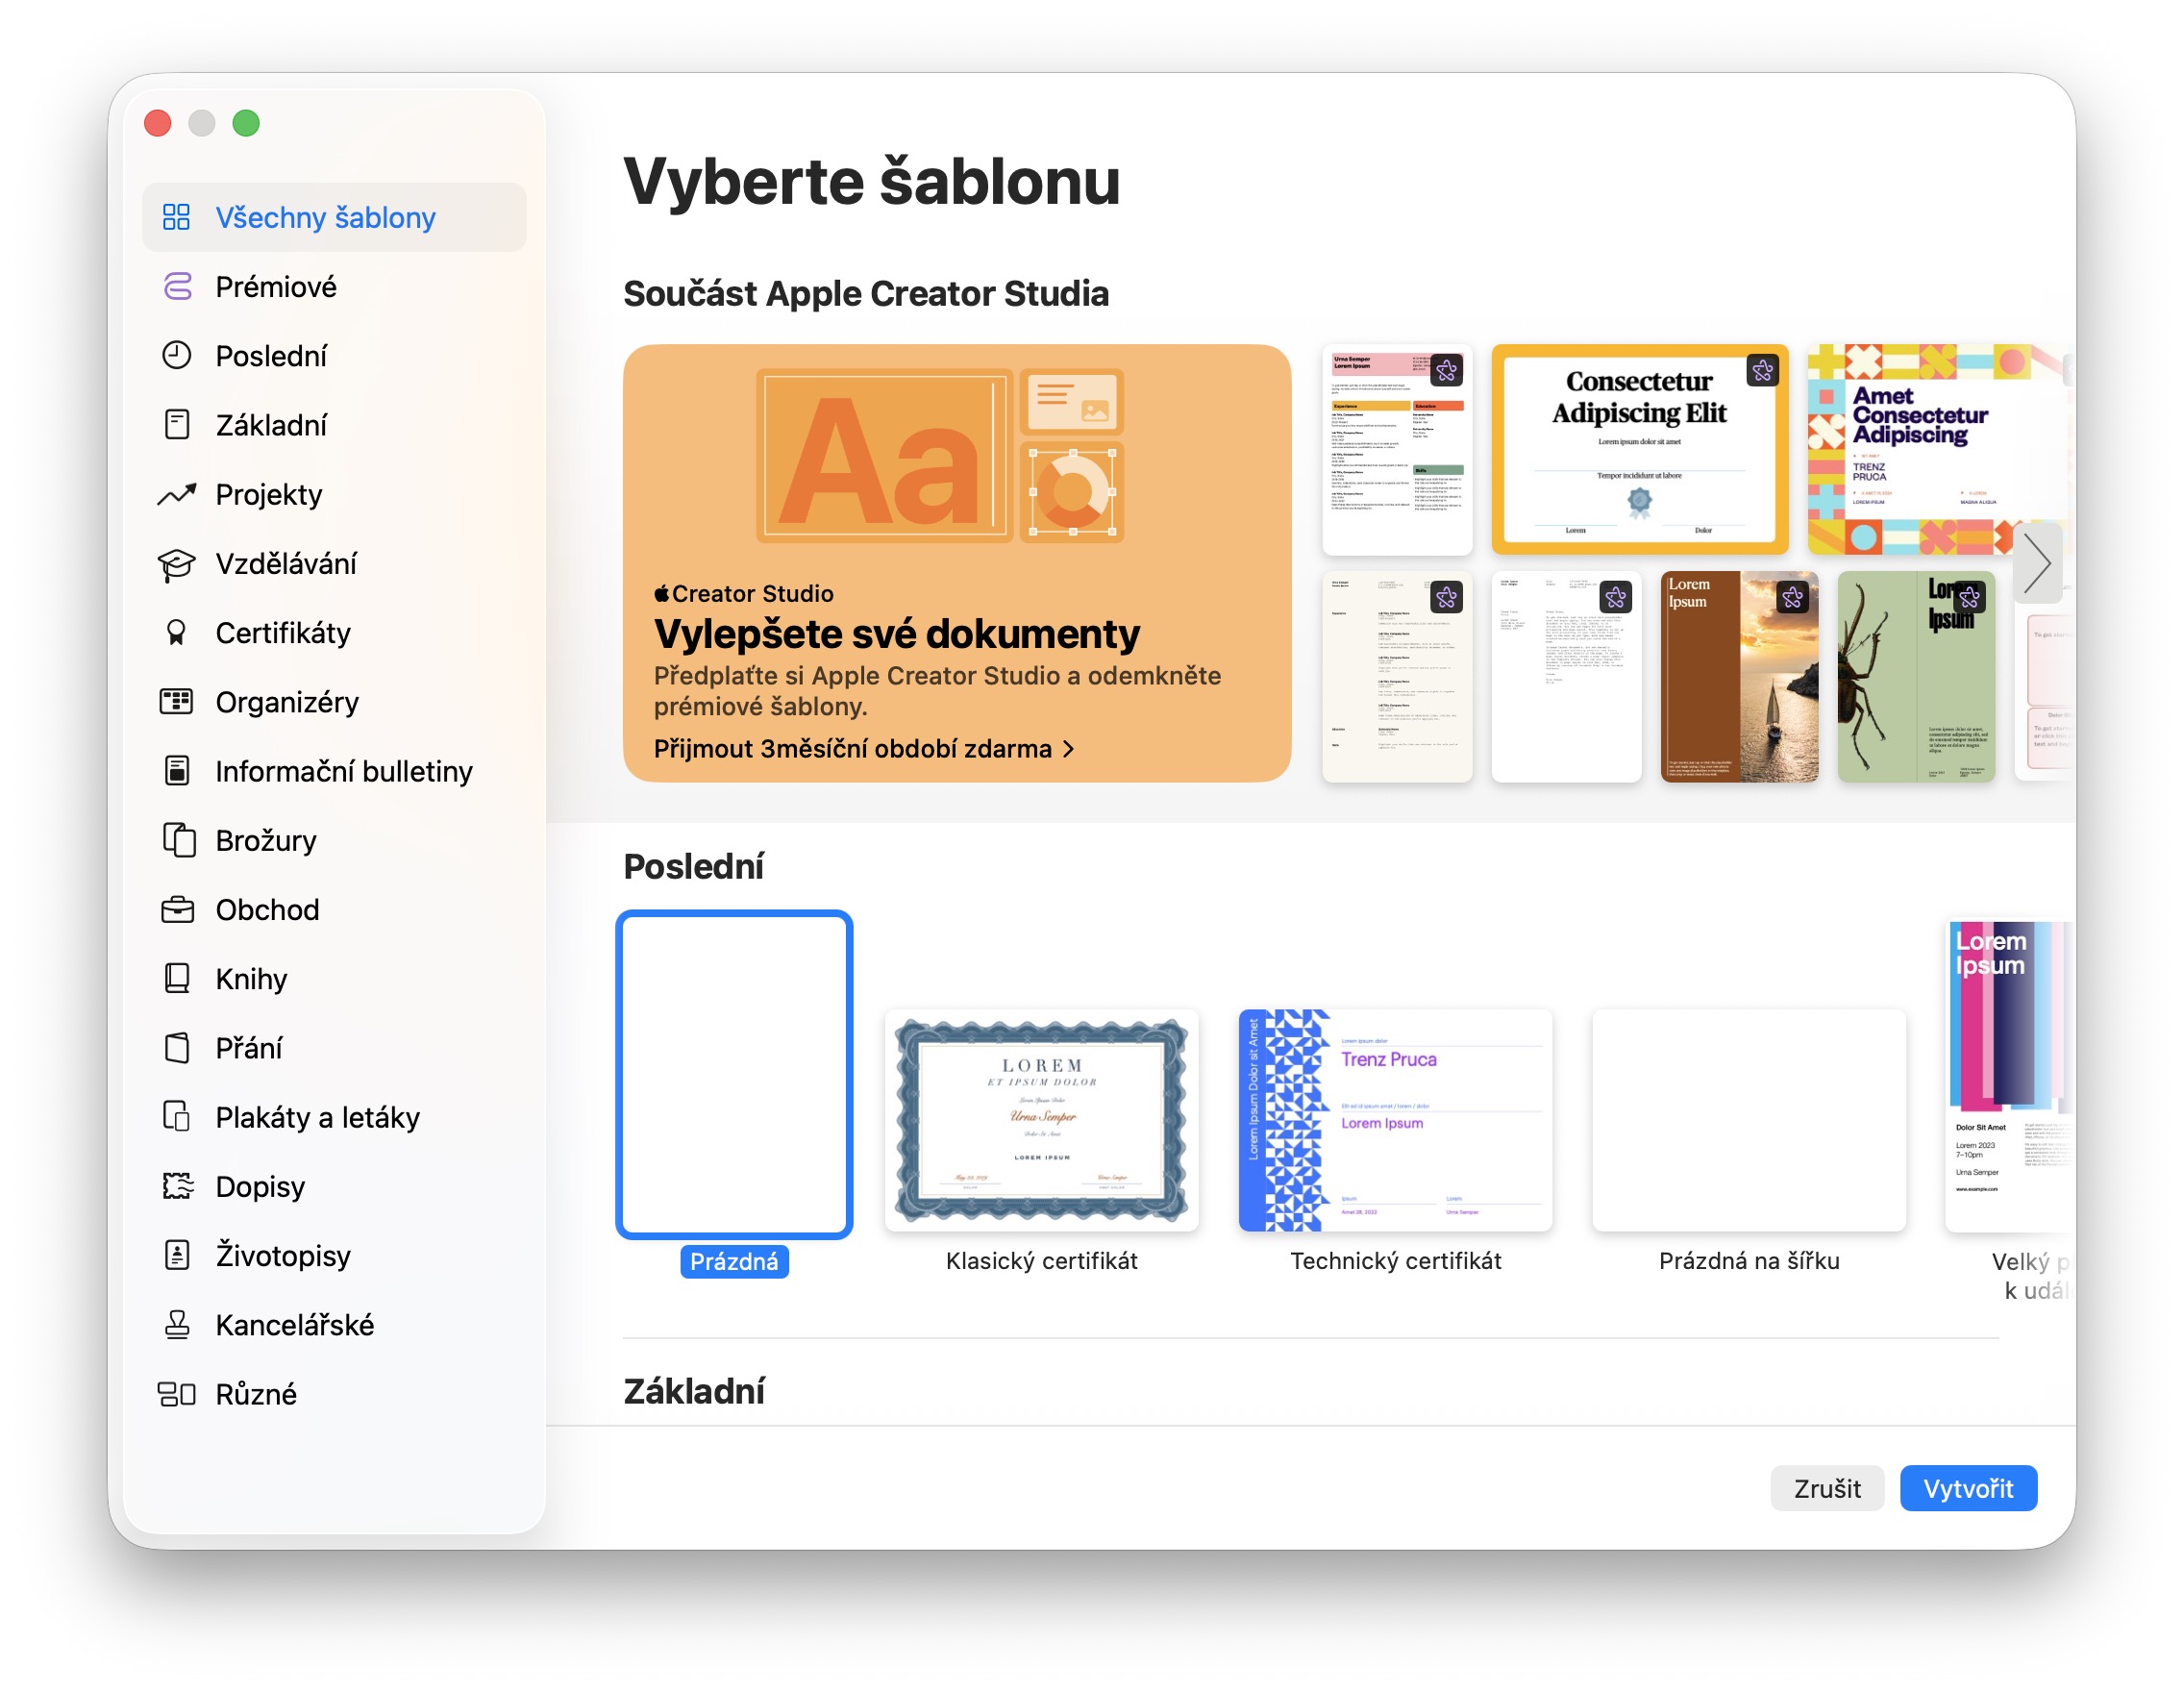Open the Kanceářské stamp icon category

(x=177, y=1325)
